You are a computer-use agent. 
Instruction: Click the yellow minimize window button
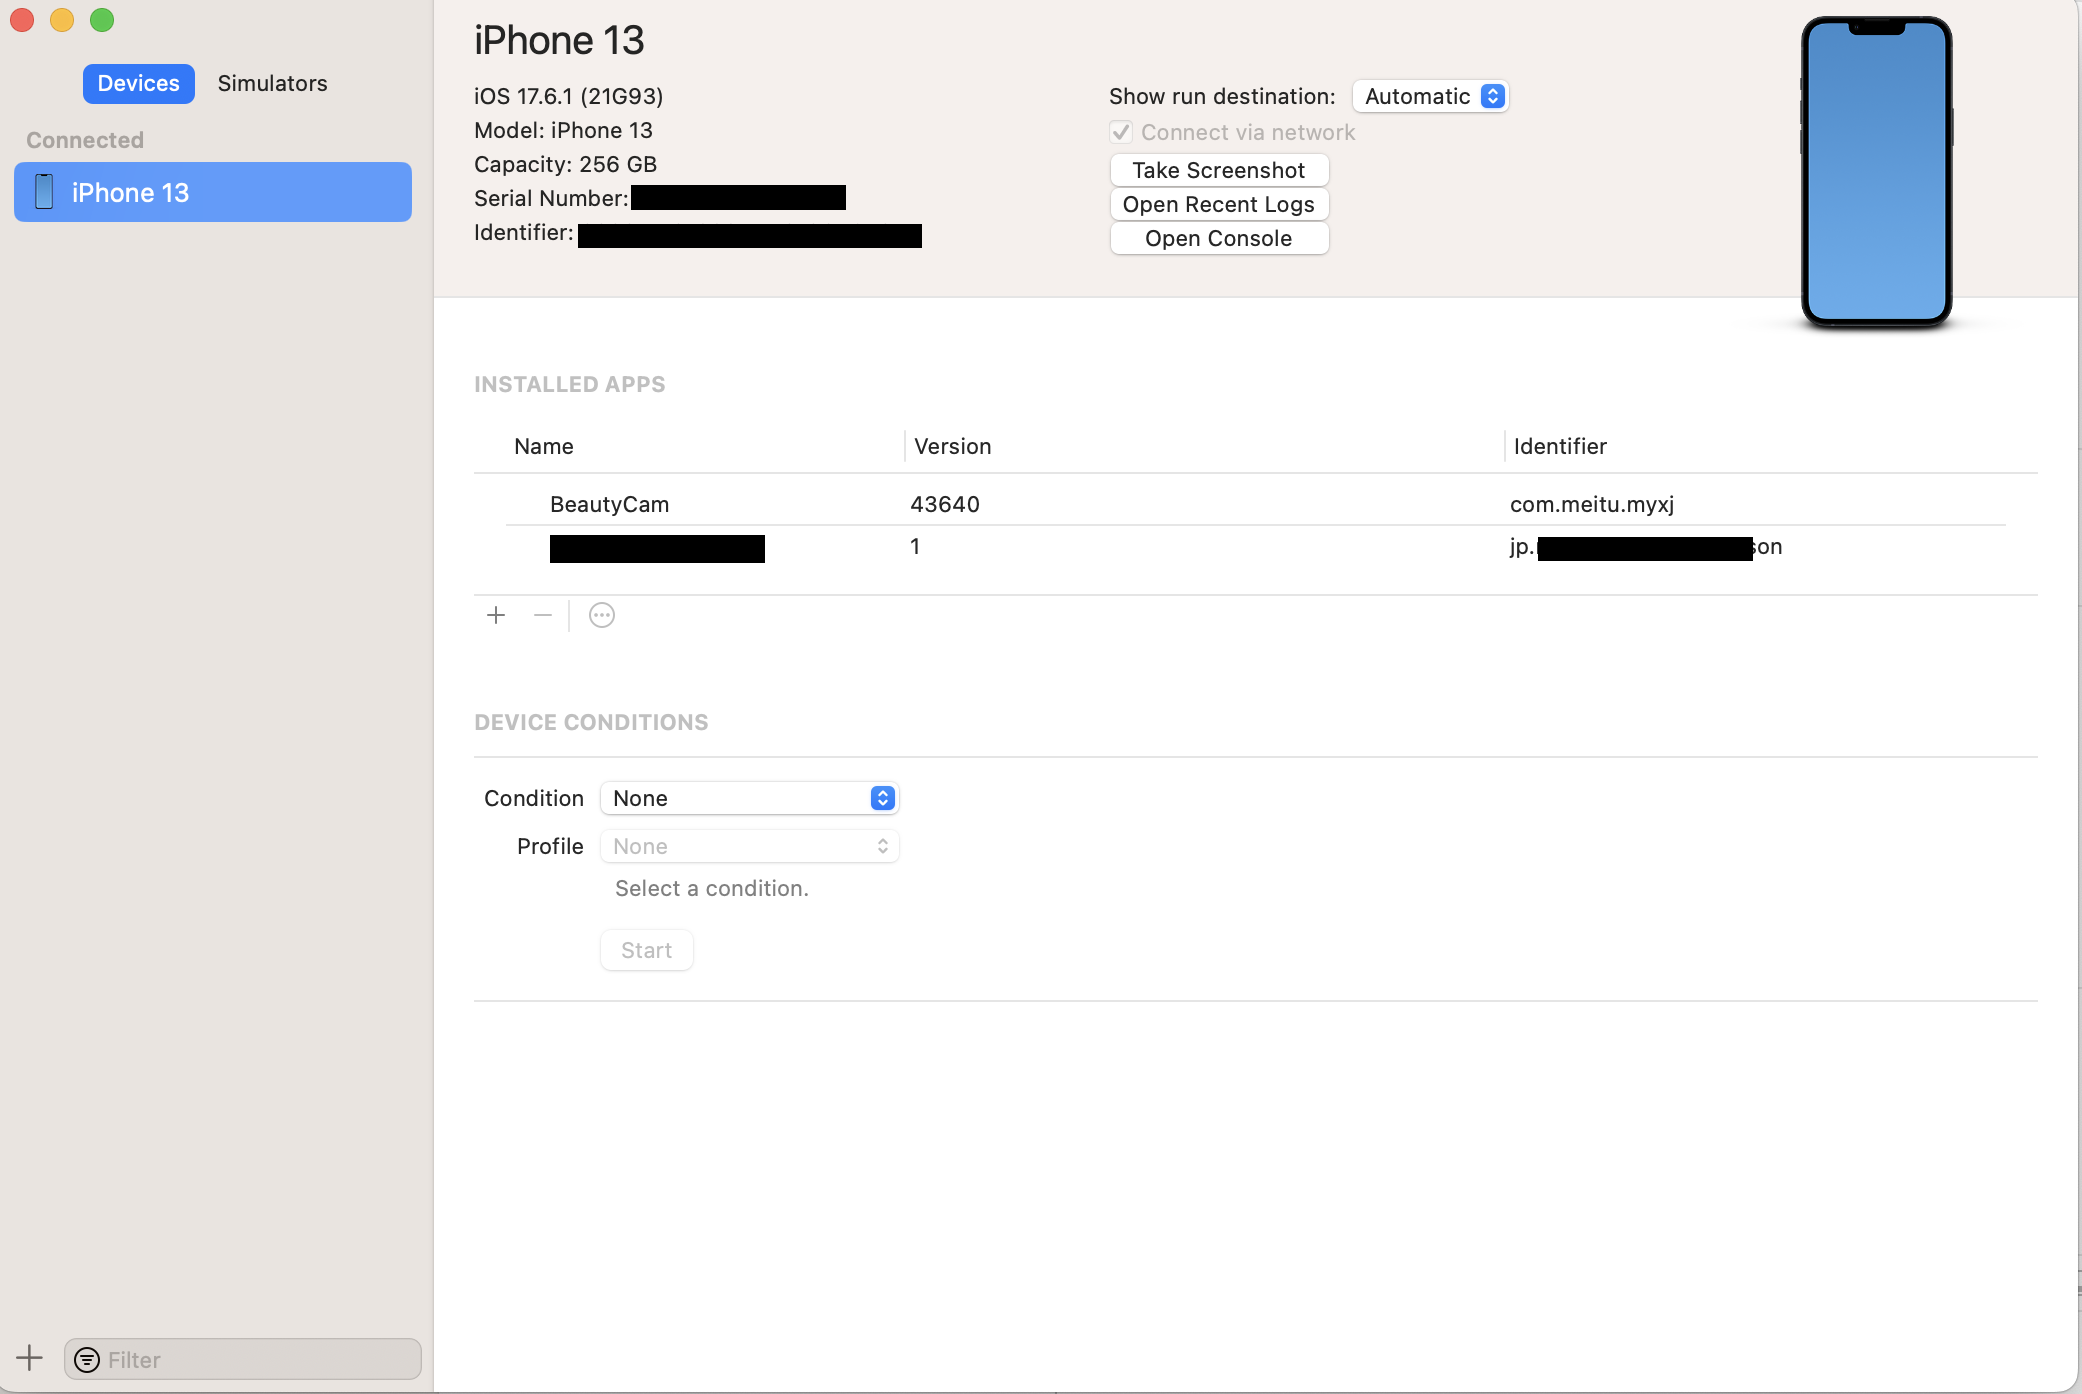tap(62, 20)
